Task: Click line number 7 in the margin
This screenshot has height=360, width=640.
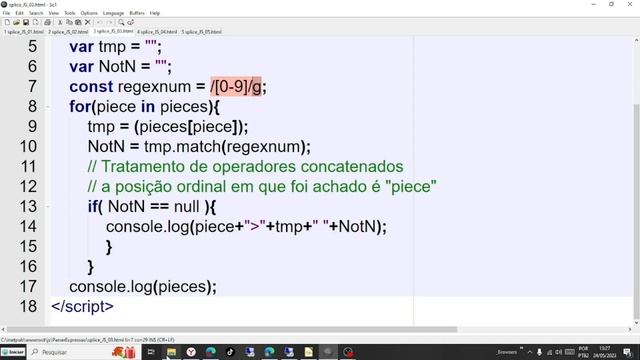Action: (x=32, y=87)
